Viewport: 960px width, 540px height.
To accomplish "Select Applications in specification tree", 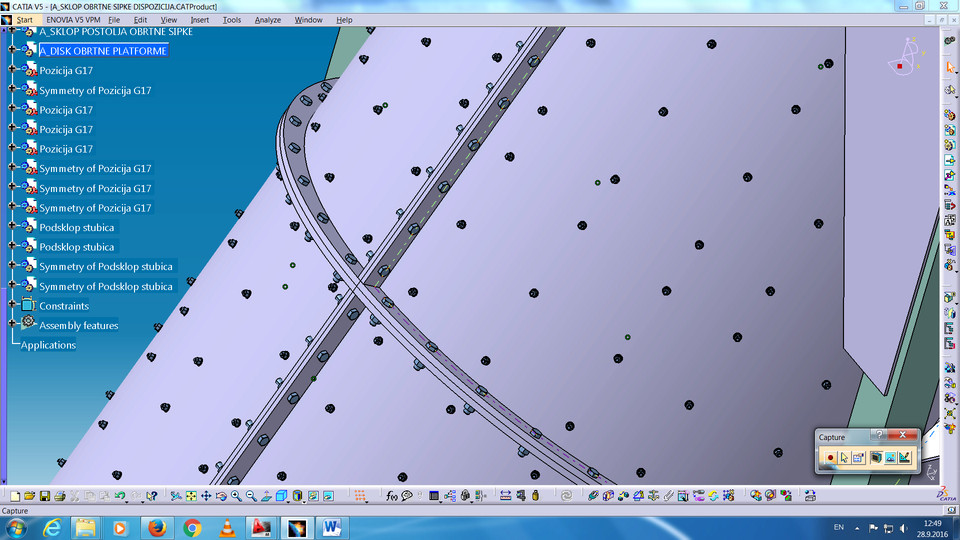I will [48, 345].
